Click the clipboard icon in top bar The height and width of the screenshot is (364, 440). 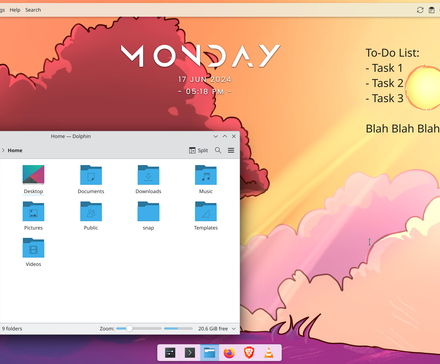point(431,10)
